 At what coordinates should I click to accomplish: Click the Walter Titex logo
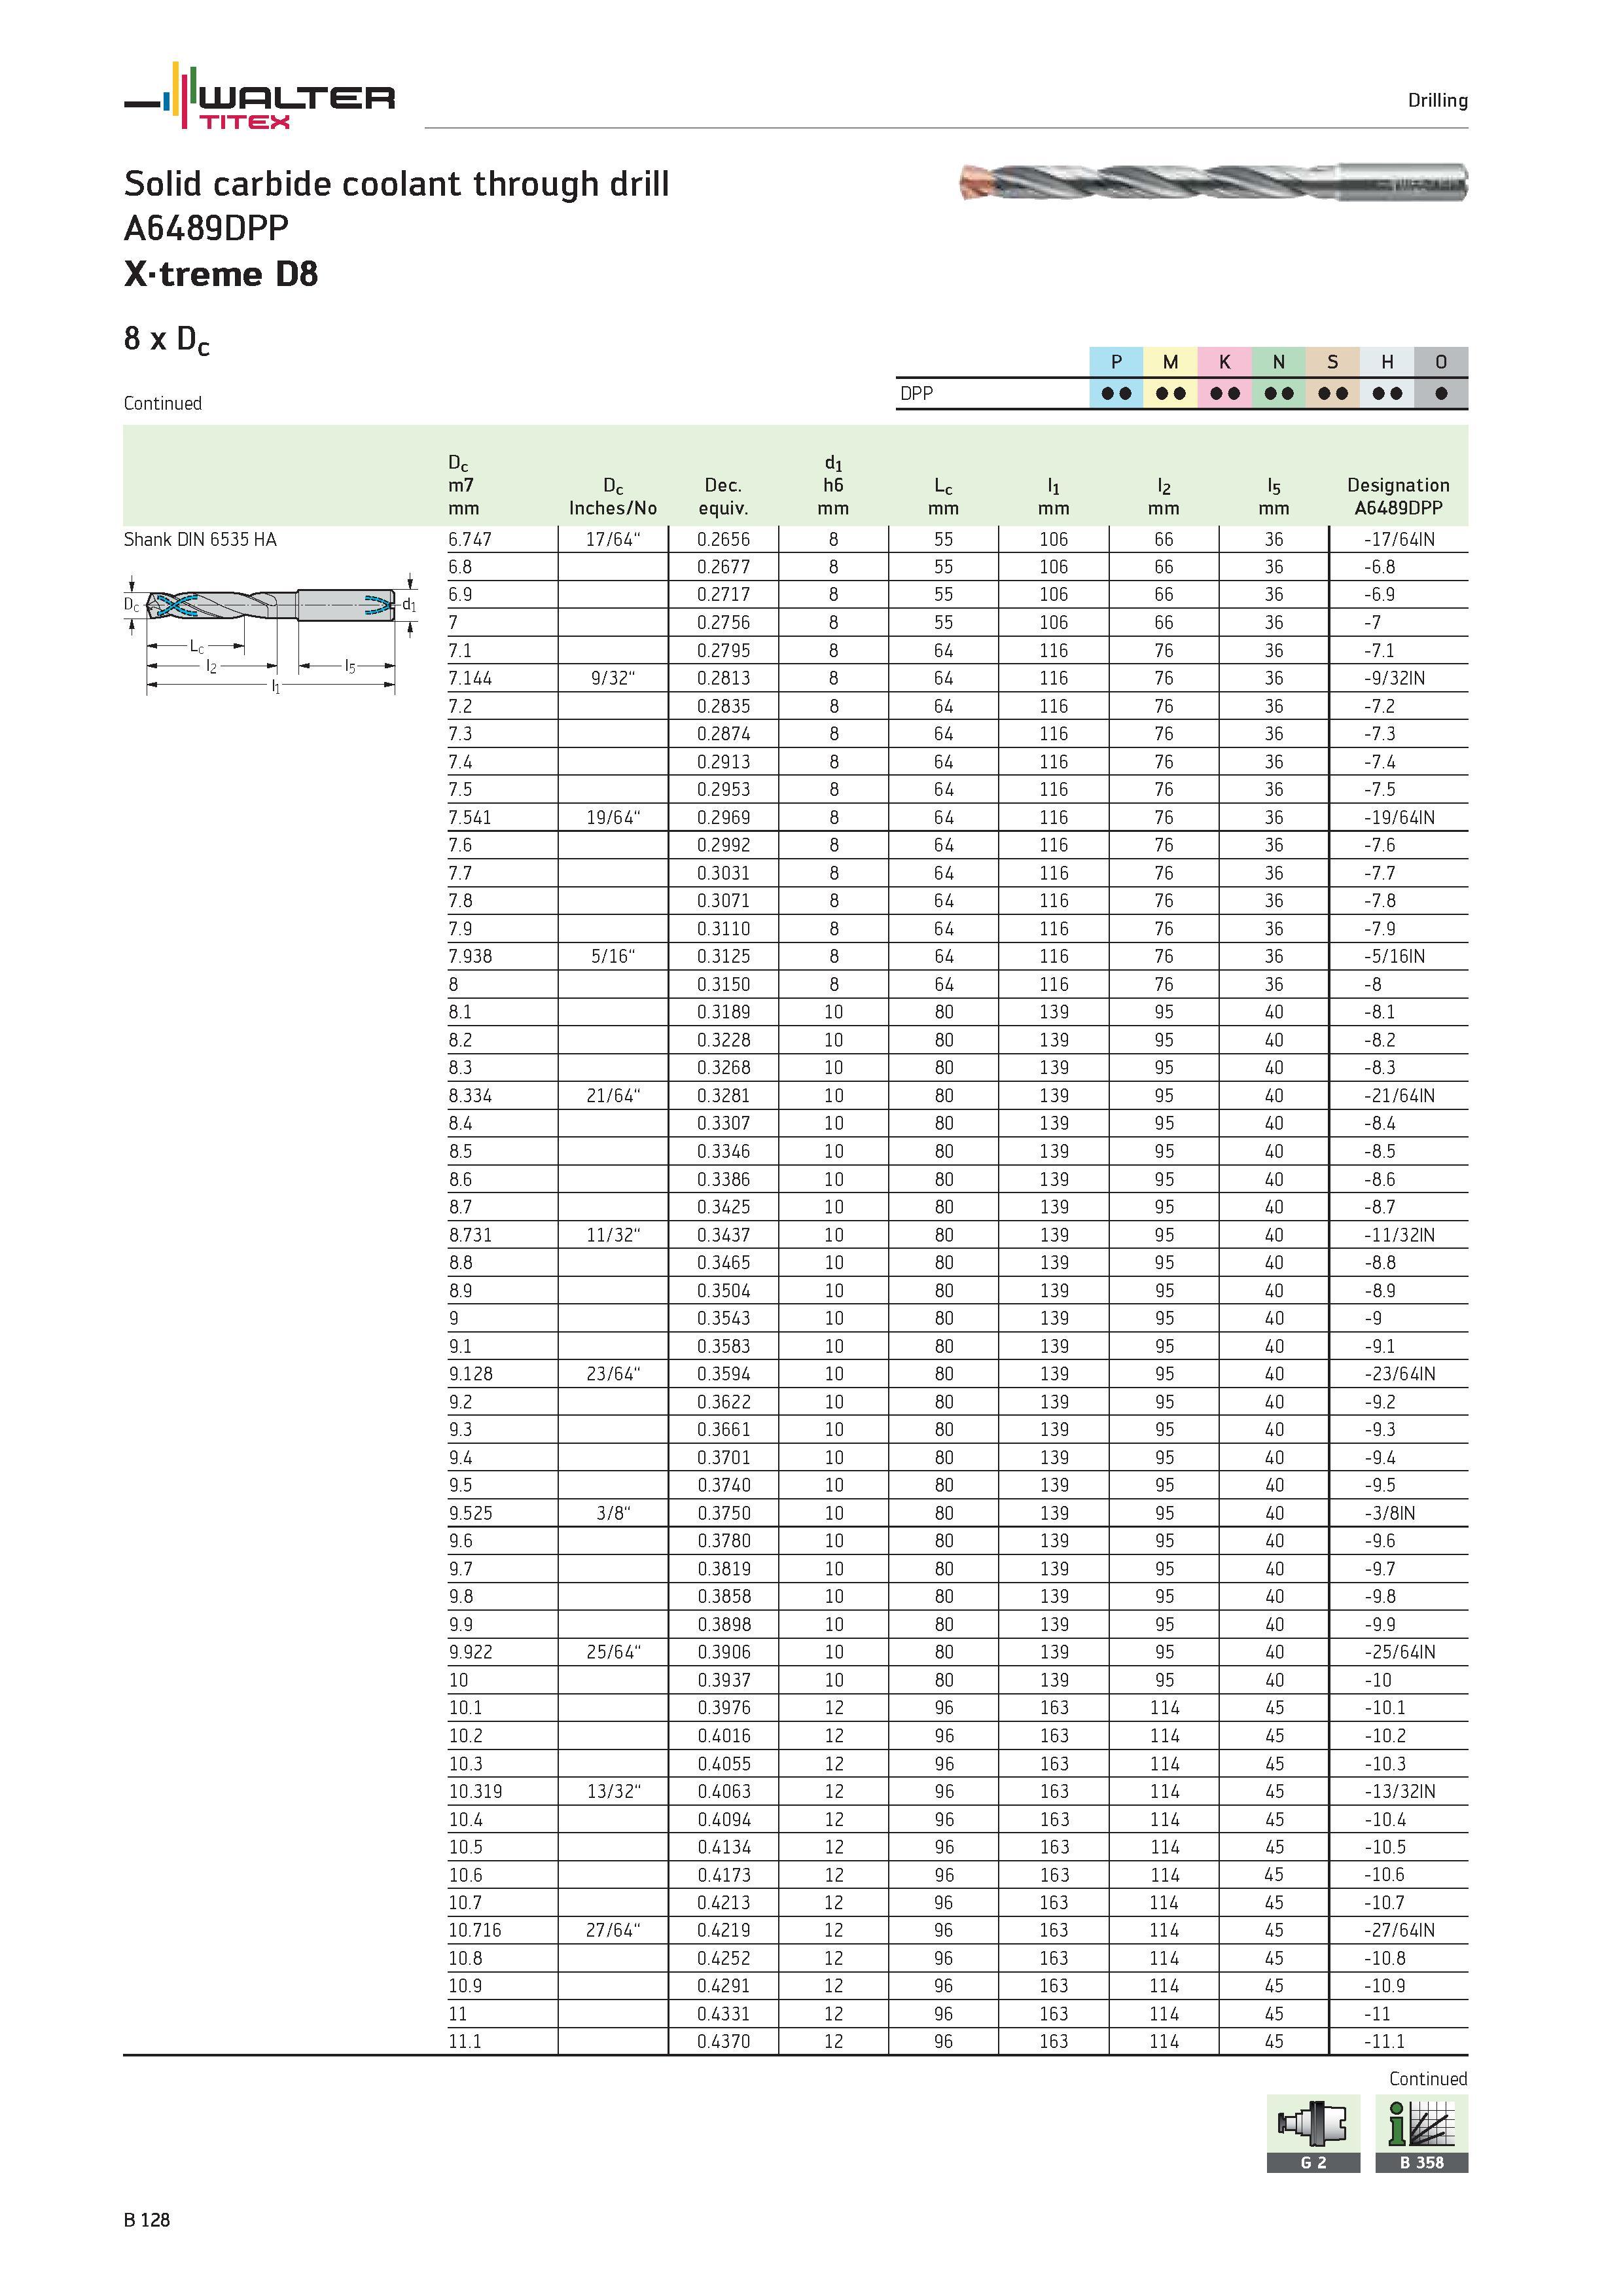[x=260, y=96]
